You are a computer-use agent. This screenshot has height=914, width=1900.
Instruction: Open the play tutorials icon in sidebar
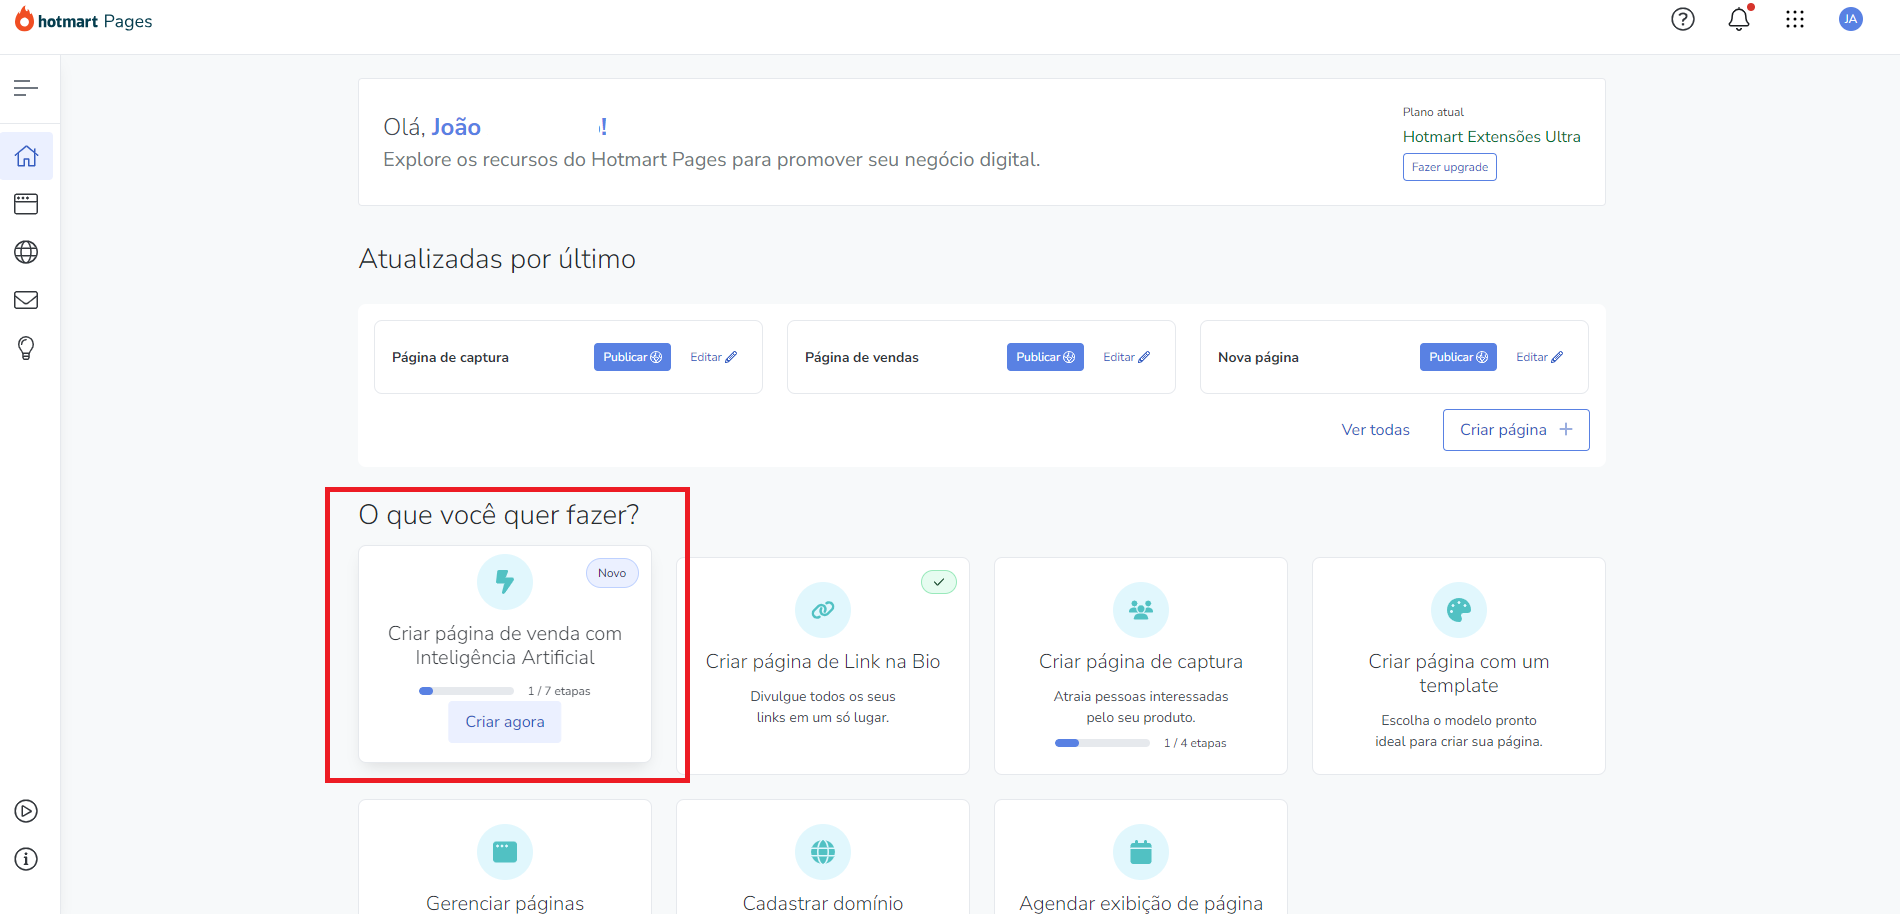pos(26,811)
